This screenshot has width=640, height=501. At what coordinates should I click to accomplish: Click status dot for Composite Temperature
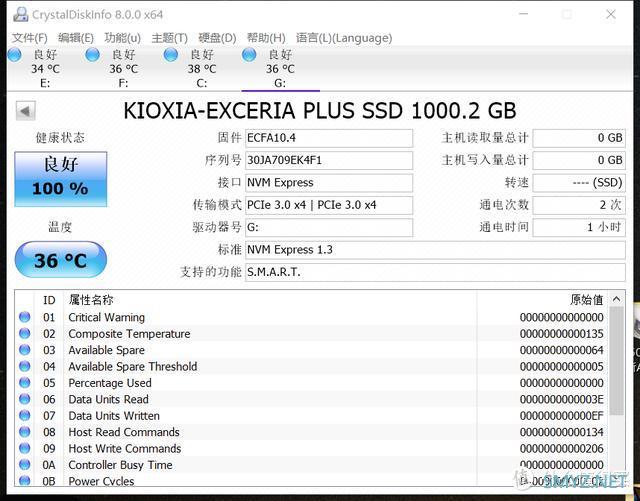pos(24,333)
